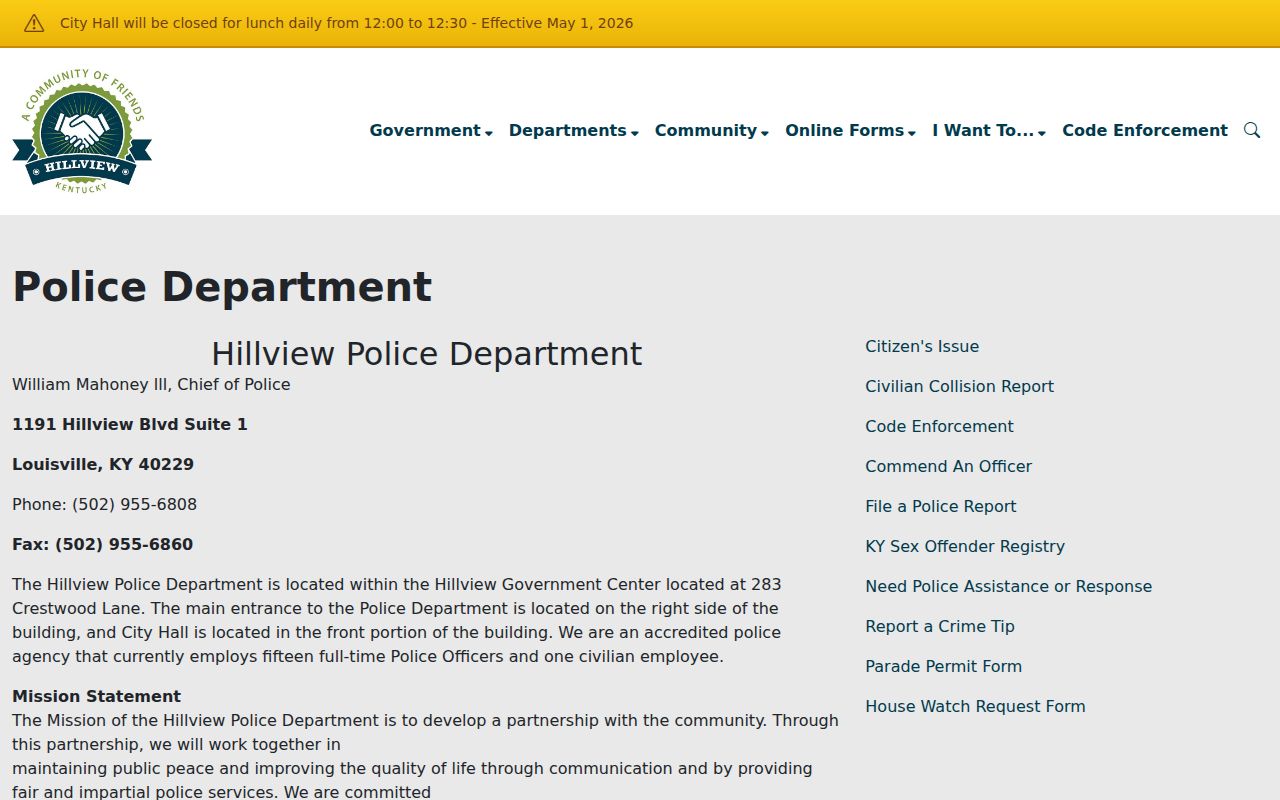The image size is (1280, 800).
Task: Open the House Watch Request Form
Action: click(x=975, y=706)
